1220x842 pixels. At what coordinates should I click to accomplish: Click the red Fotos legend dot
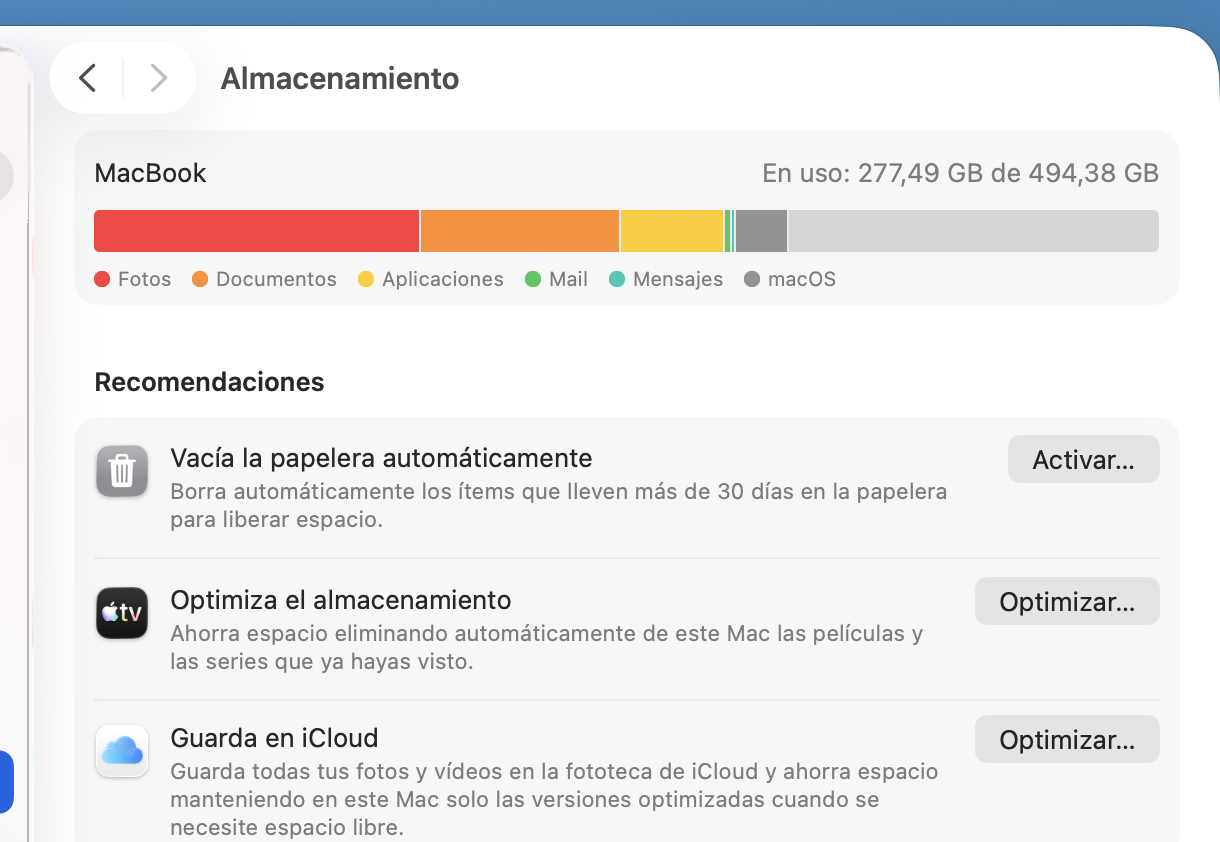[x=102, y=280]
